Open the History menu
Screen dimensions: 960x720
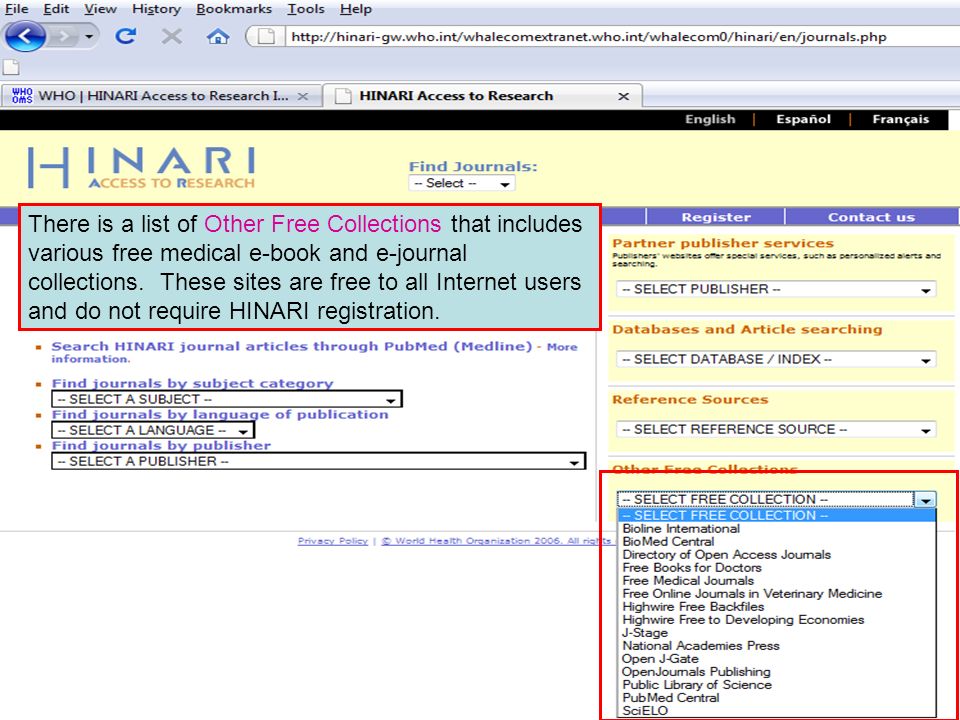click(157, 9)
